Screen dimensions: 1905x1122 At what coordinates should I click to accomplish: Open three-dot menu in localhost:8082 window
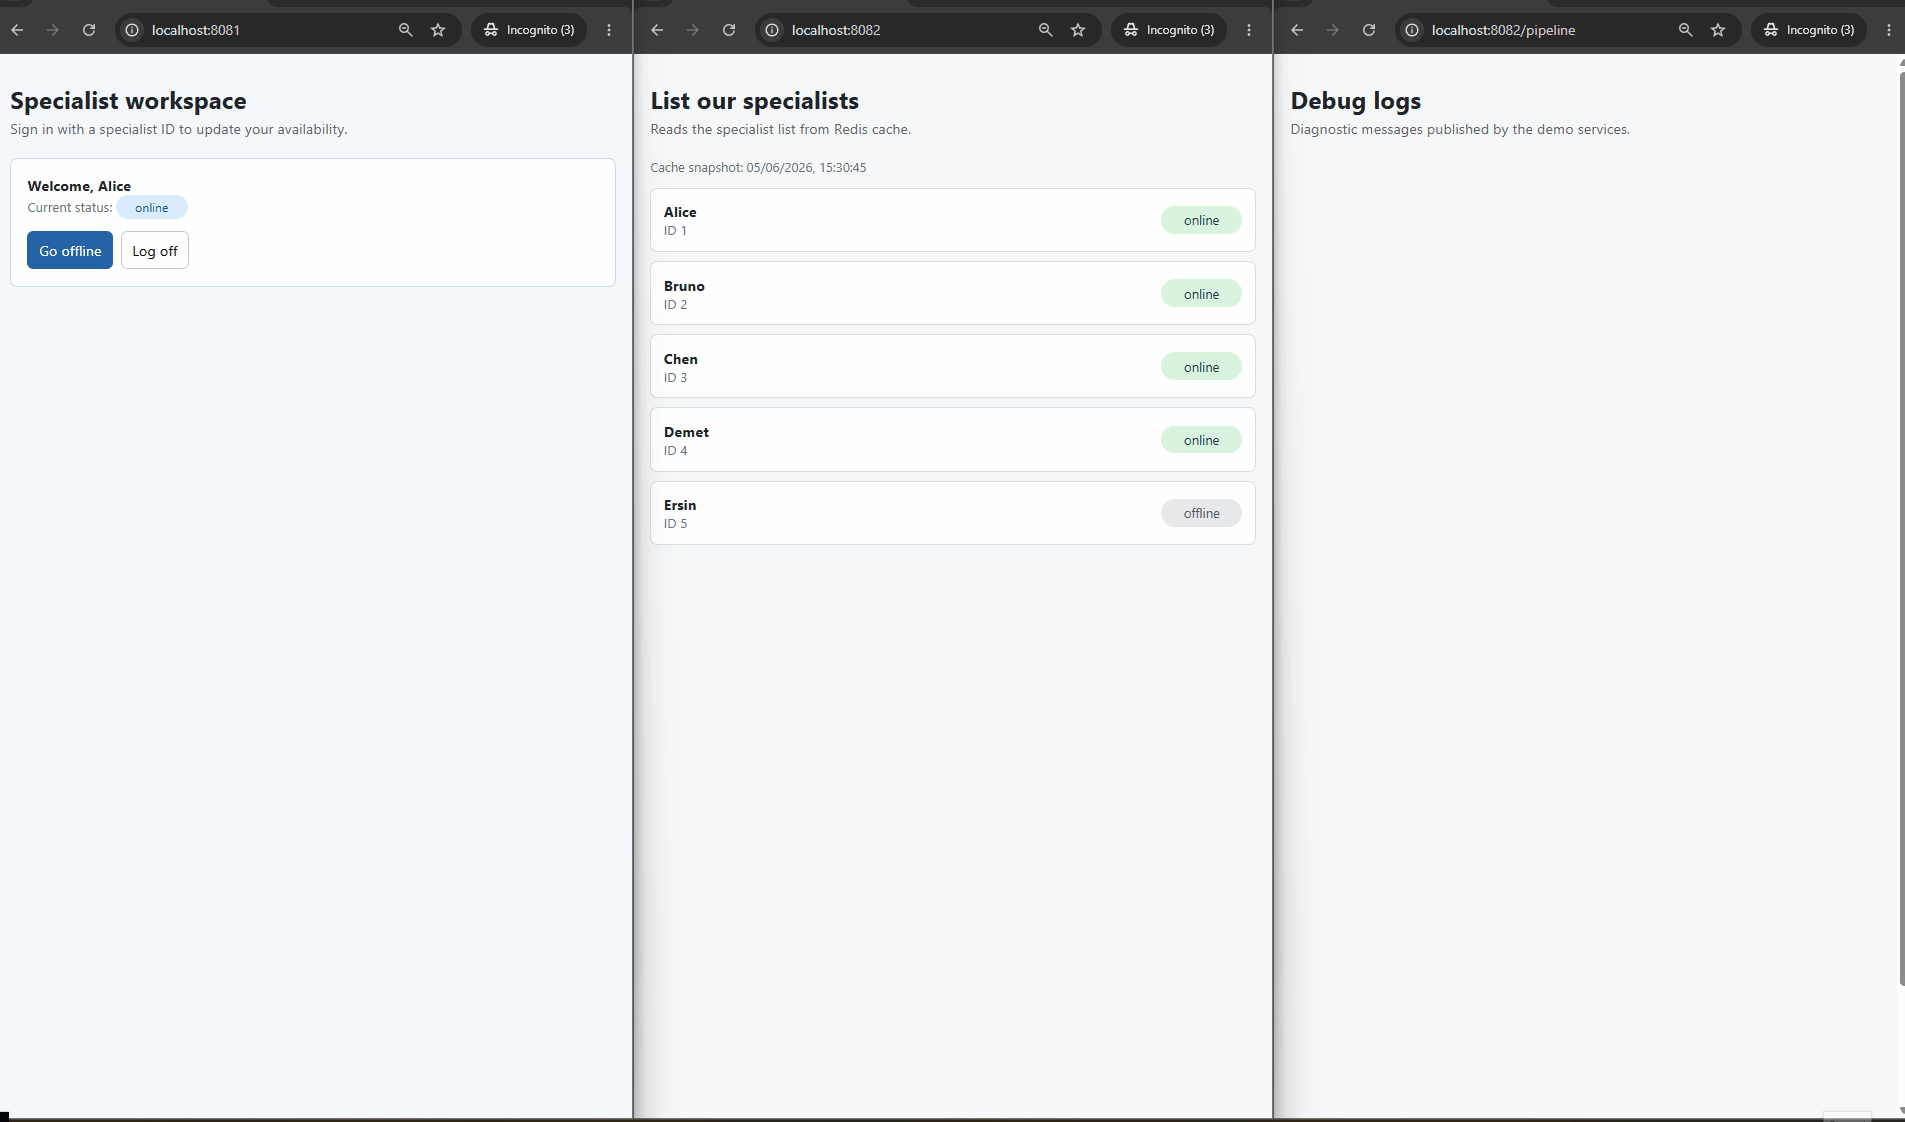pos(1249,30)
